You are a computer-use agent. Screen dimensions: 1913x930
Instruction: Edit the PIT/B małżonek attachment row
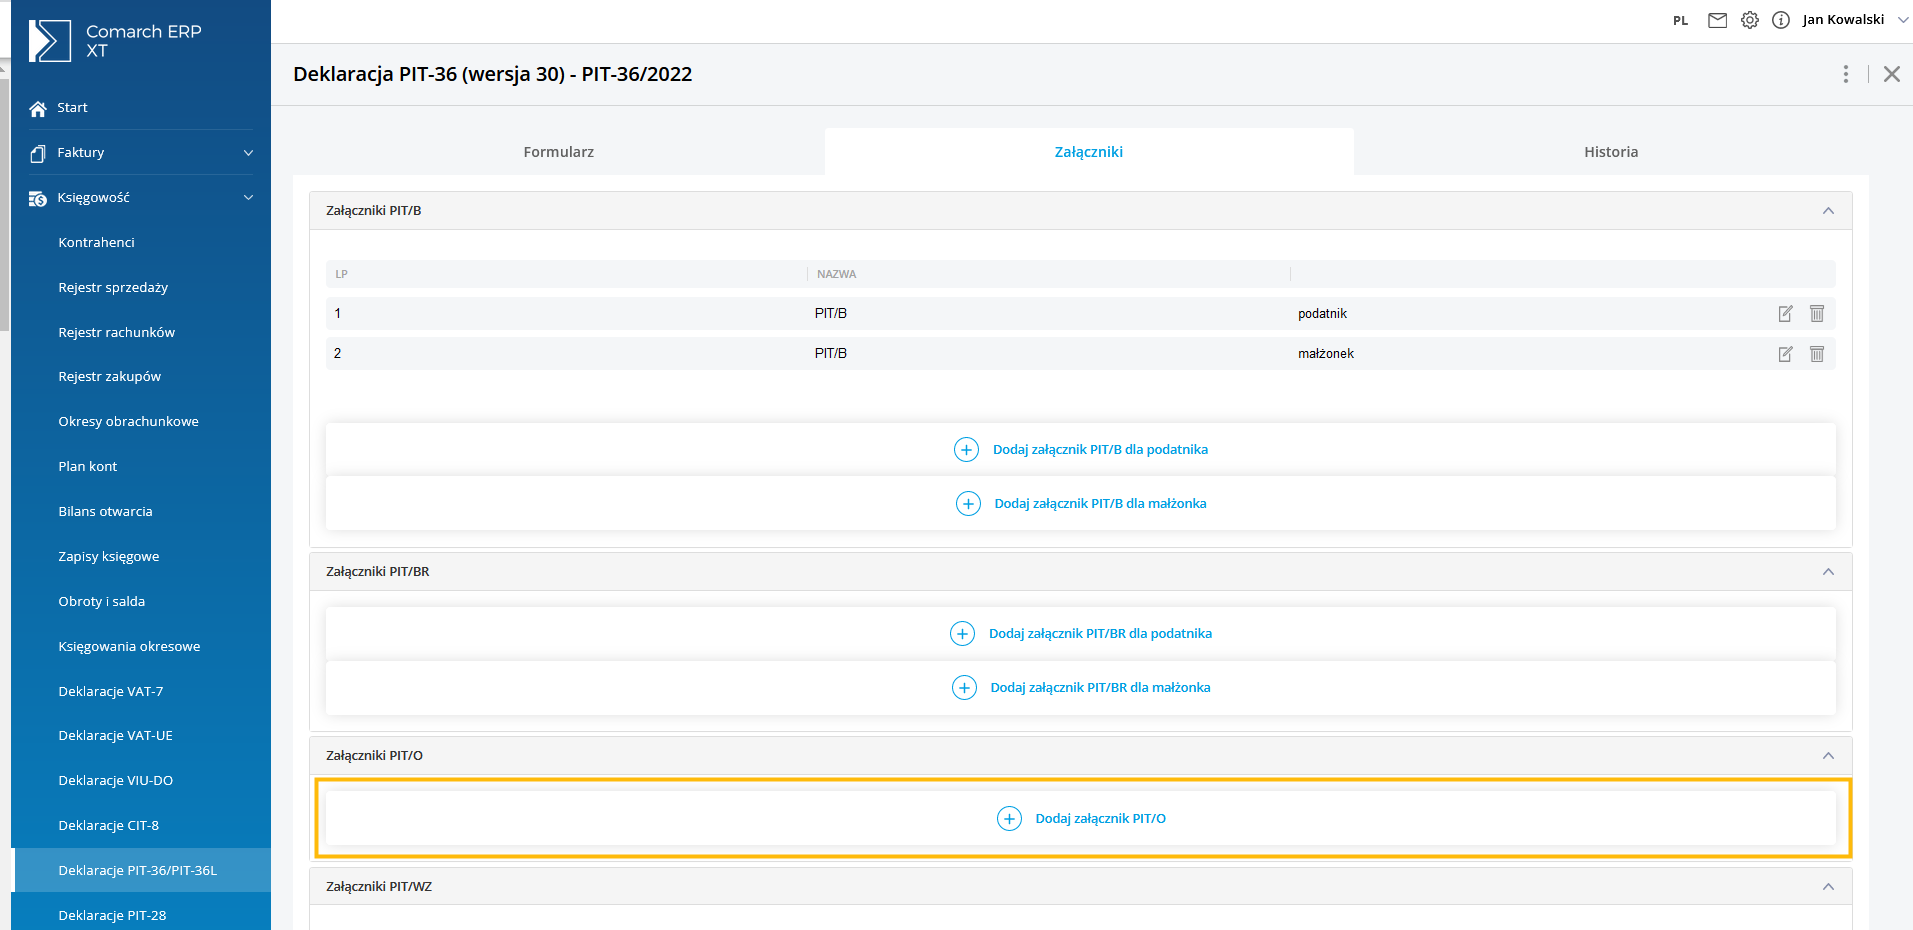click(x=1785, y=354)
